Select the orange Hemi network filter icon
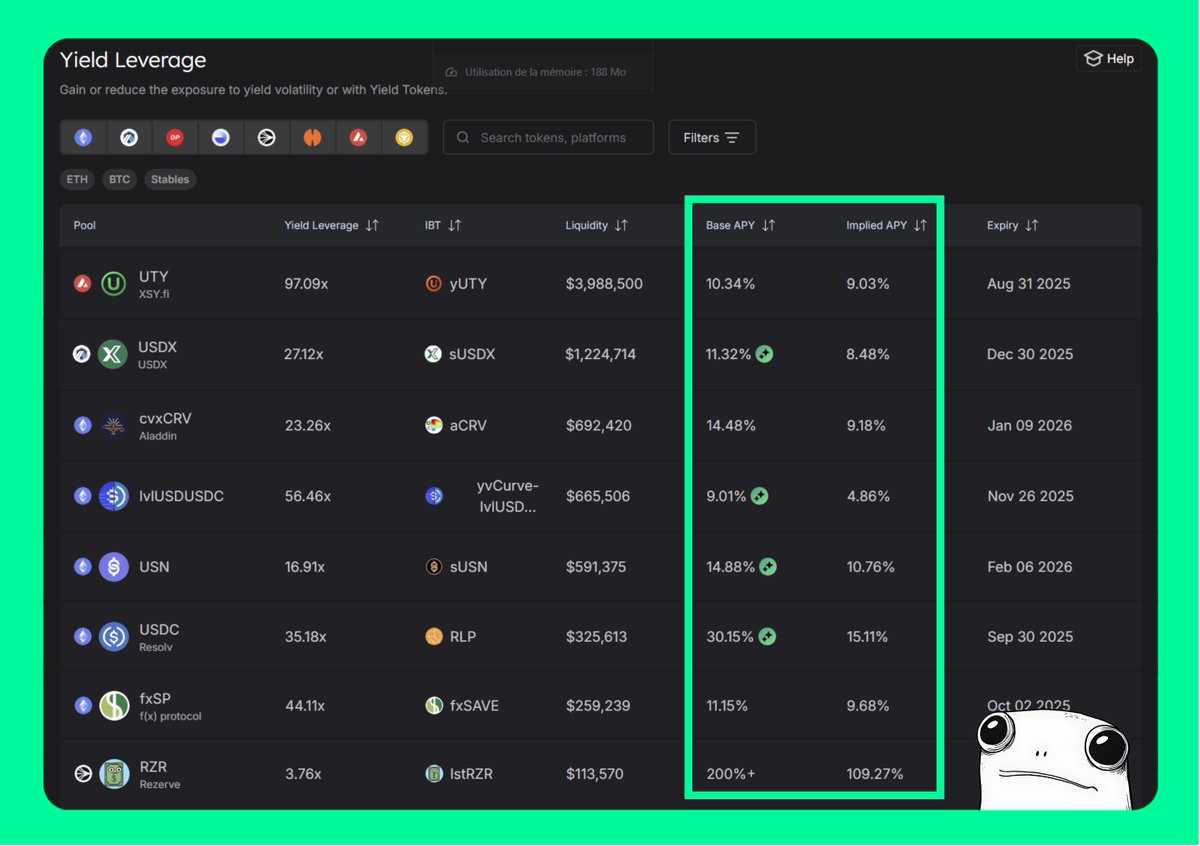Image resolution: width=1200 pixels, height=846 pixels. pyautogui.click(x=313, y=138)
